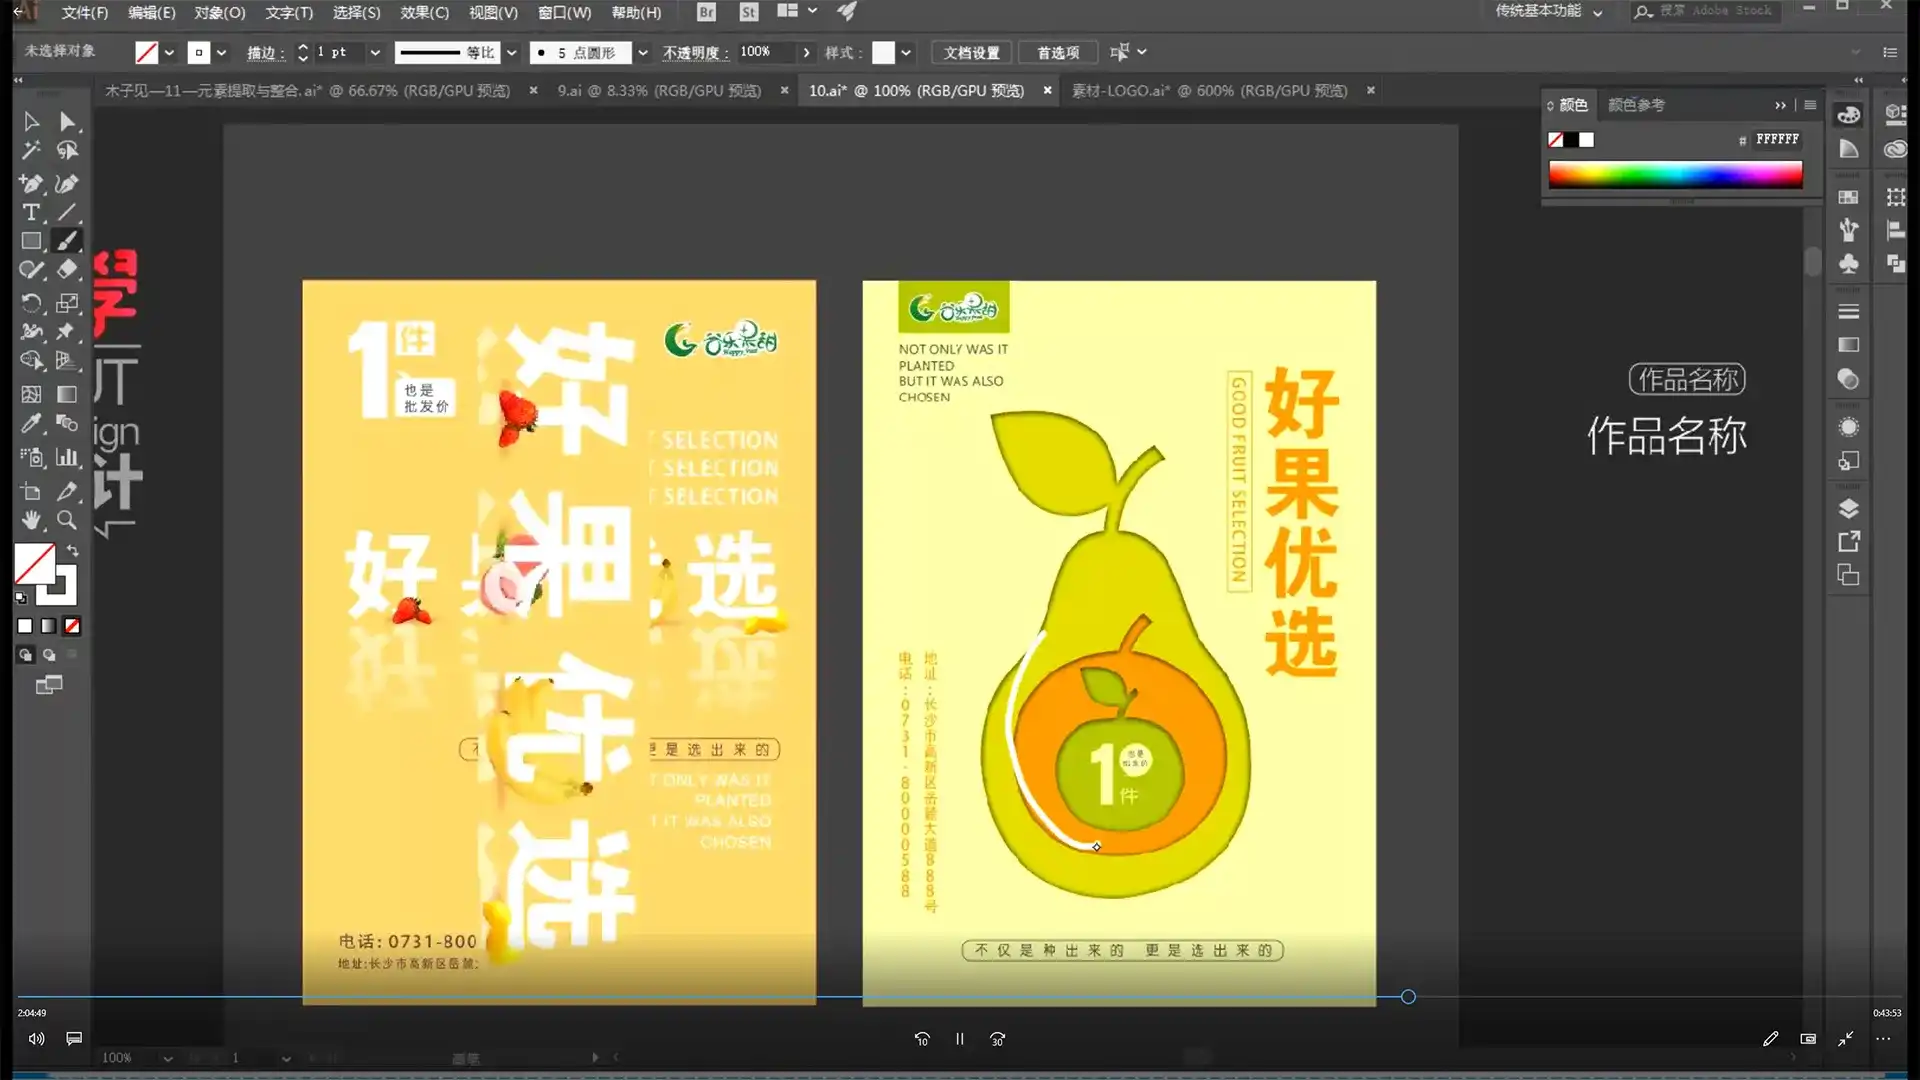Pause the tutorial video playback

pos(958,1039)
